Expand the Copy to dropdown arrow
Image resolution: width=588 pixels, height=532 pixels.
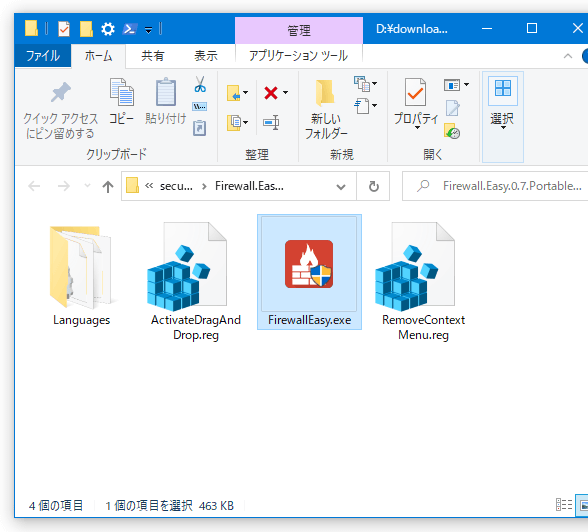245,123
